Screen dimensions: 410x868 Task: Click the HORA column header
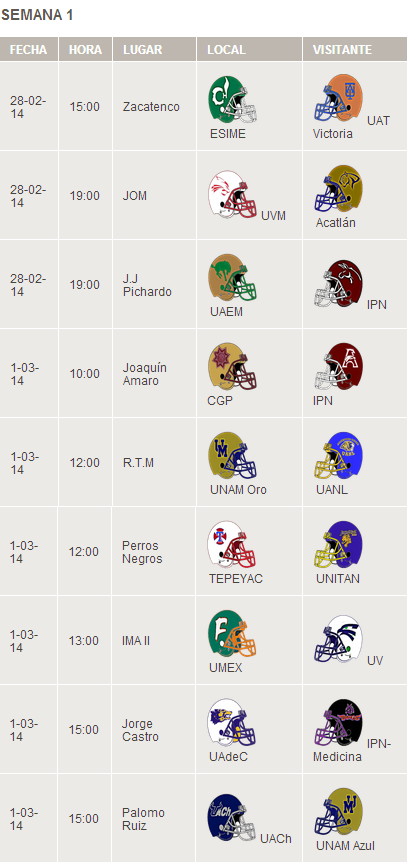tap(86, 49)
